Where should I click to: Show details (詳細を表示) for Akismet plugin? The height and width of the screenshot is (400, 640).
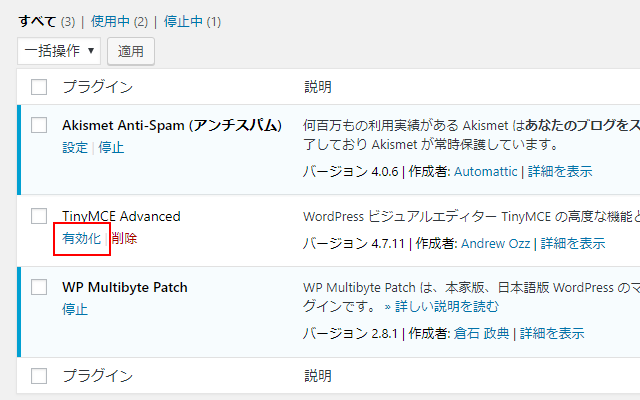[x=559, y=172]
